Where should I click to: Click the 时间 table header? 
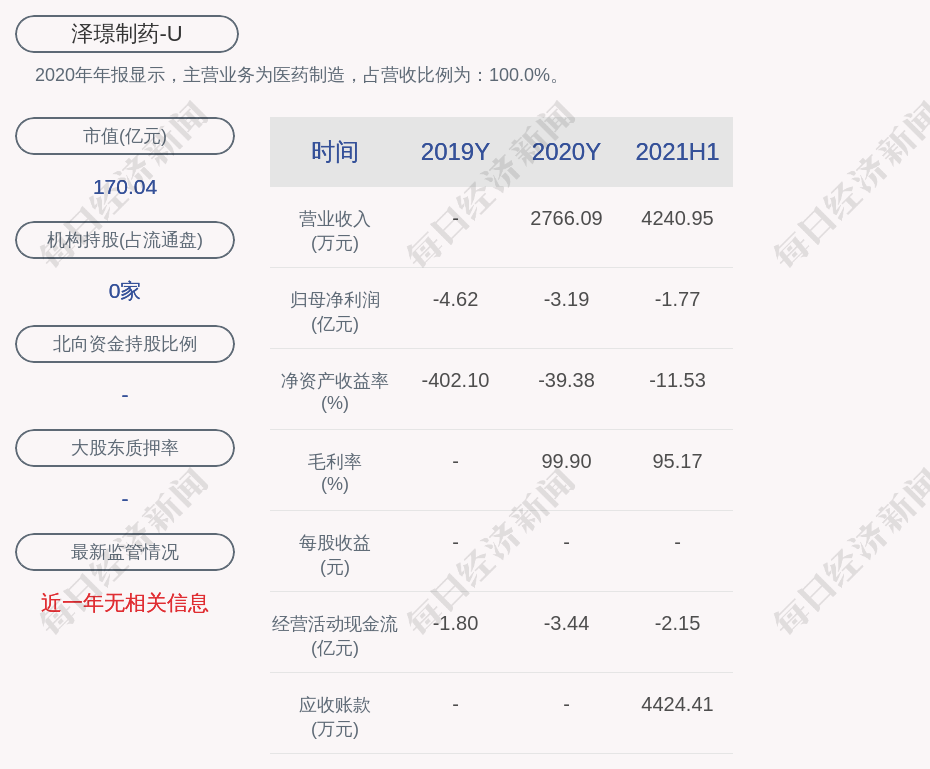[335, 152]
